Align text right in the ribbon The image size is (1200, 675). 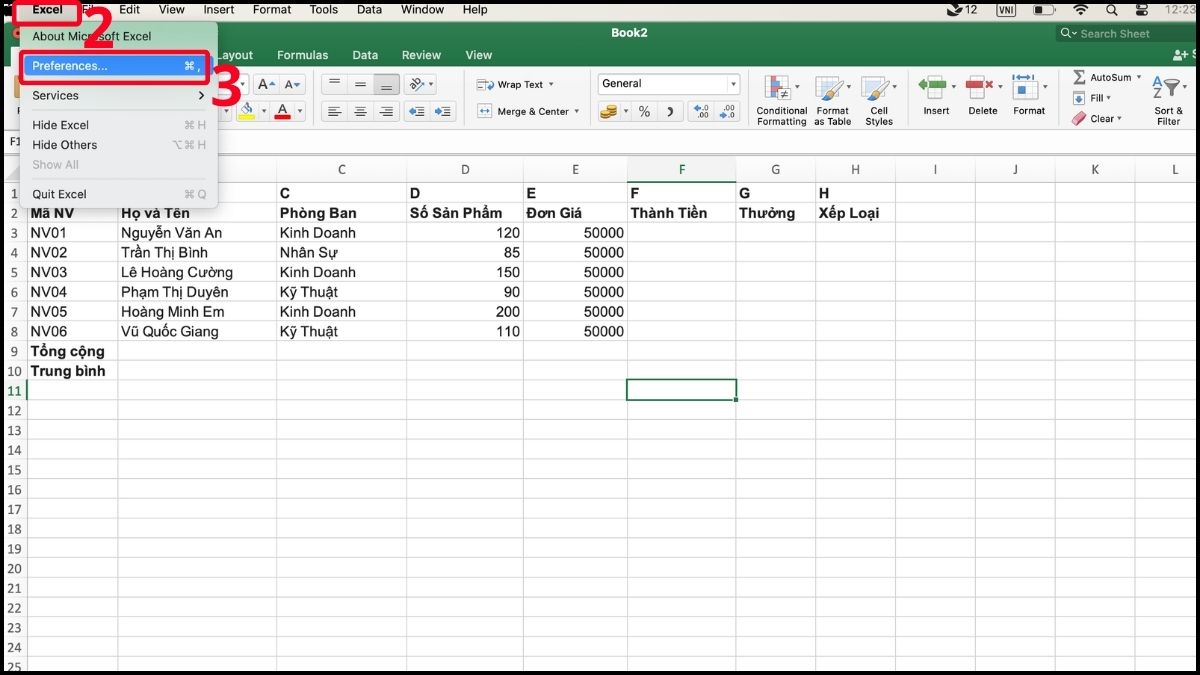pyautogui.click(x=387, y=112)
